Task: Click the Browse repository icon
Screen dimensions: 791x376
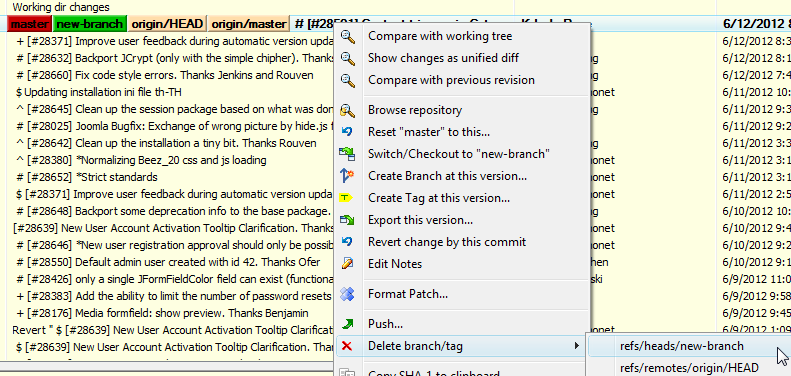Action: click(348, 110)
